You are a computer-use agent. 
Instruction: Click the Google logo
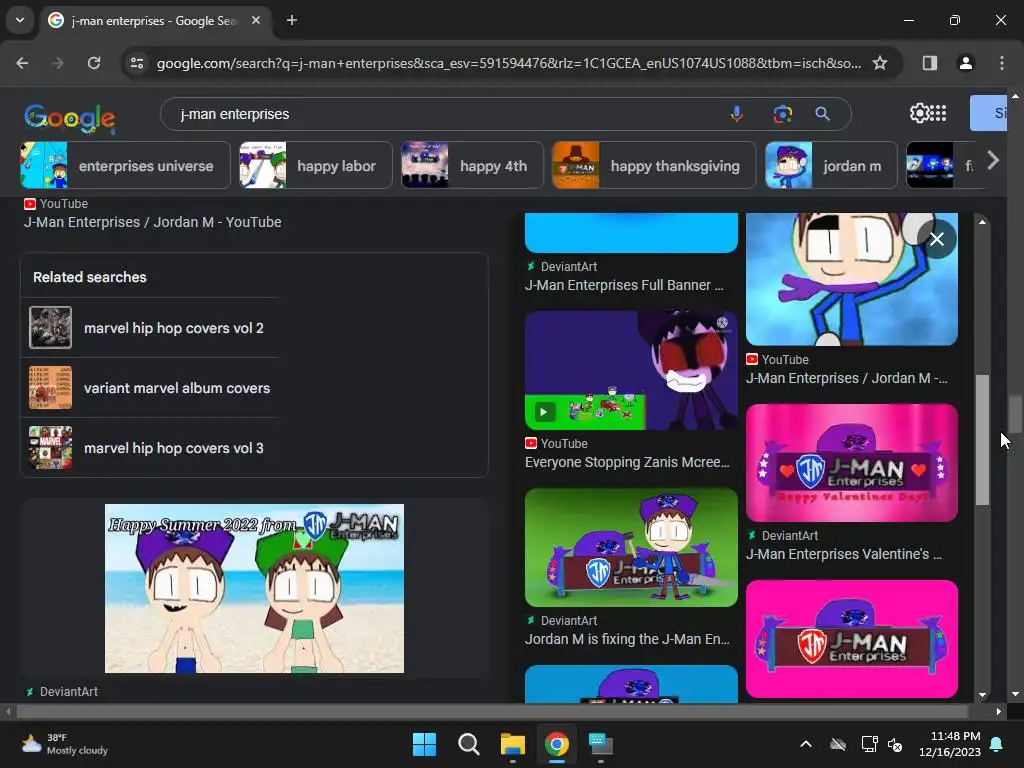[70, 118]
